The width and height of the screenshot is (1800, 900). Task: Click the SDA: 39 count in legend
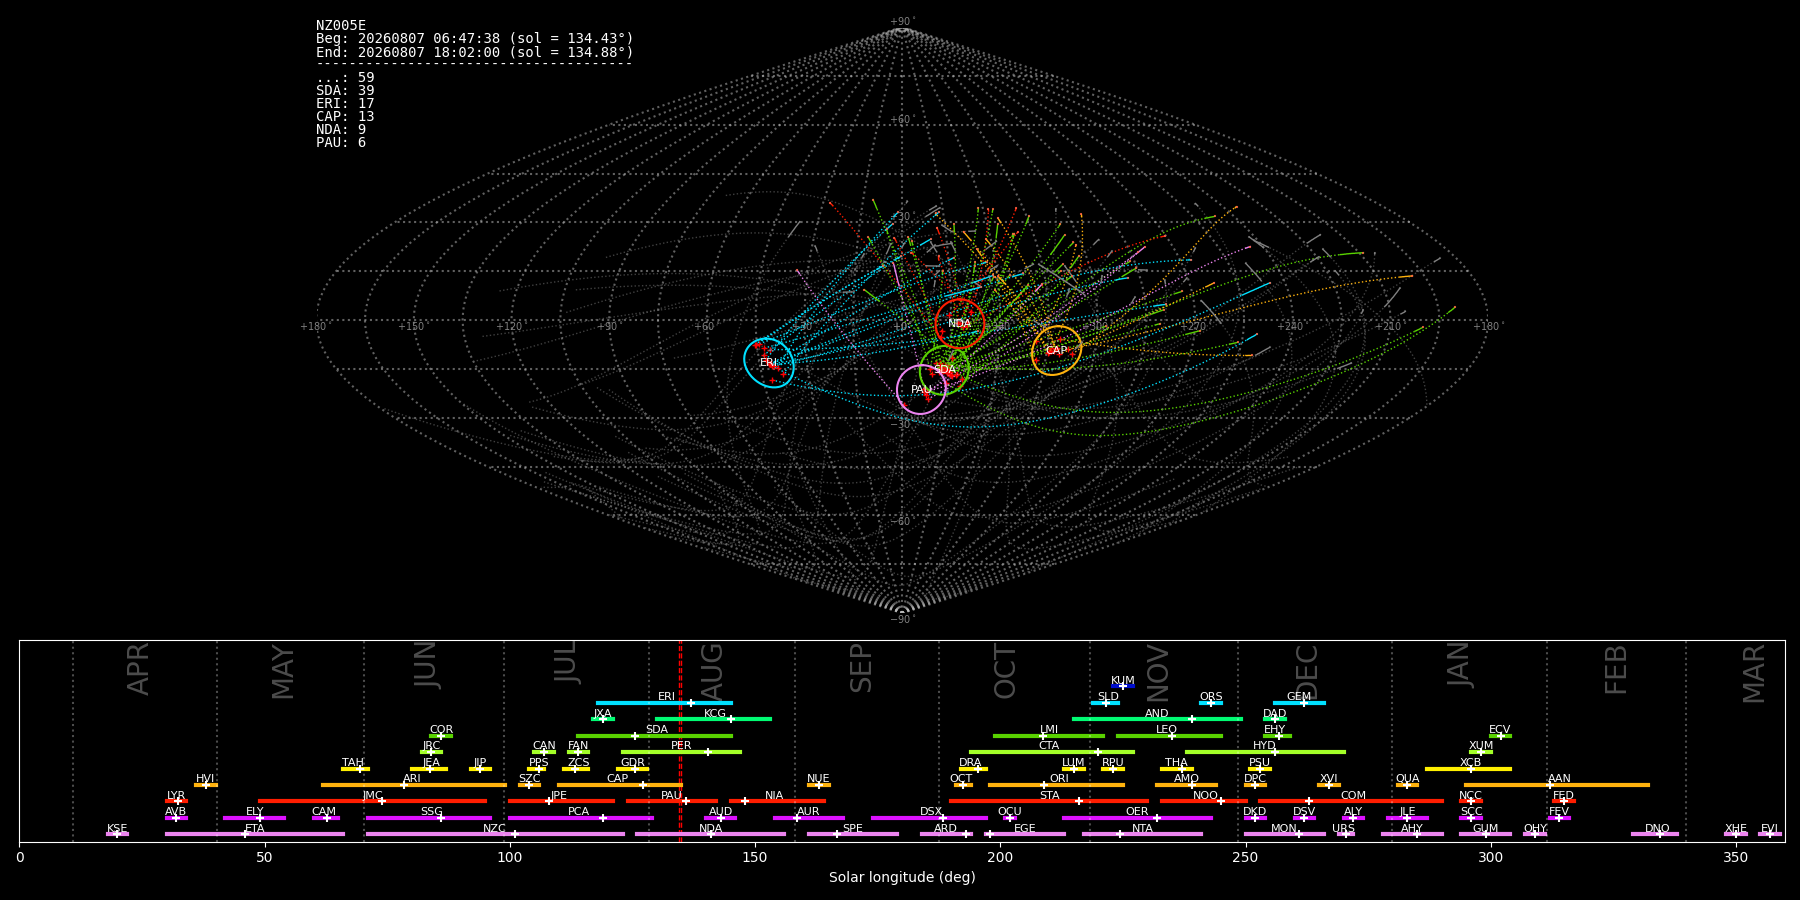coord(345,91)
